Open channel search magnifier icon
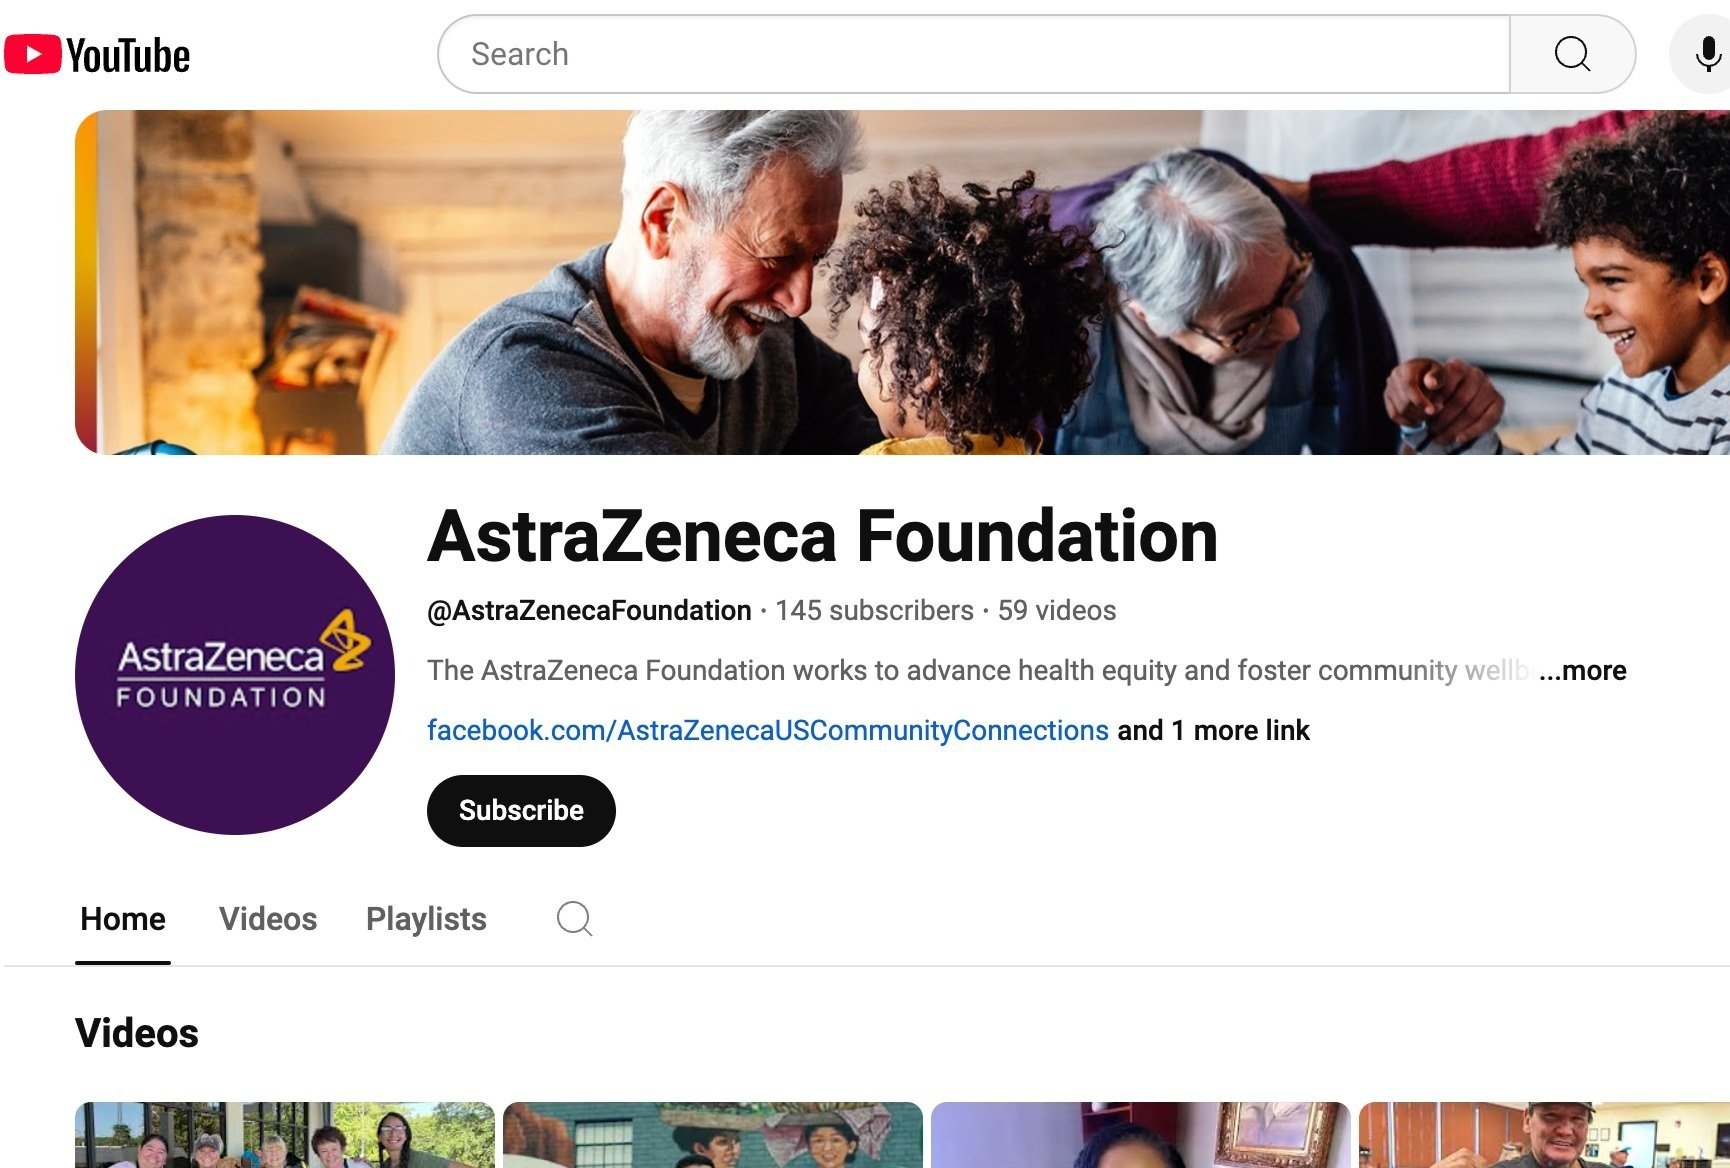The image size is (1730, 1168). coord(574,918)
